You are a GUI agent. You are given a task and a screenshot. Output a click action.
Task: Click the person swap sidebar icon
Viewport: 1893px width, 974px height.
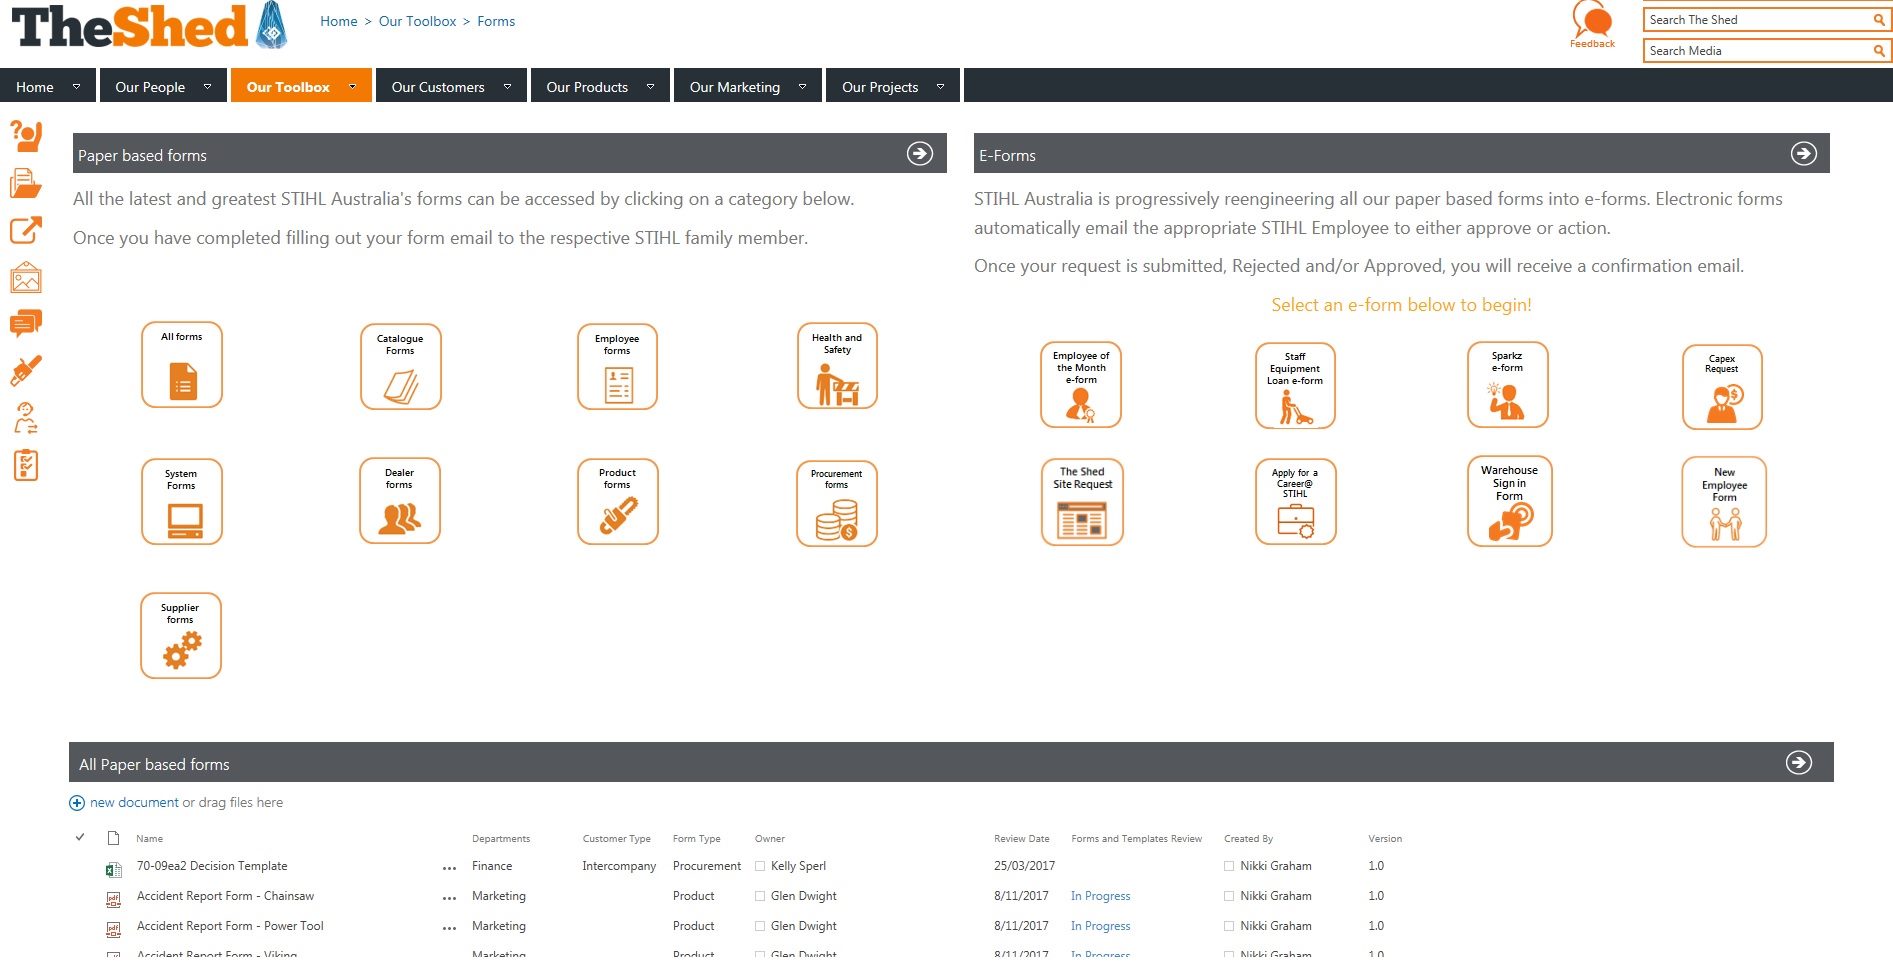coord(26,418)
